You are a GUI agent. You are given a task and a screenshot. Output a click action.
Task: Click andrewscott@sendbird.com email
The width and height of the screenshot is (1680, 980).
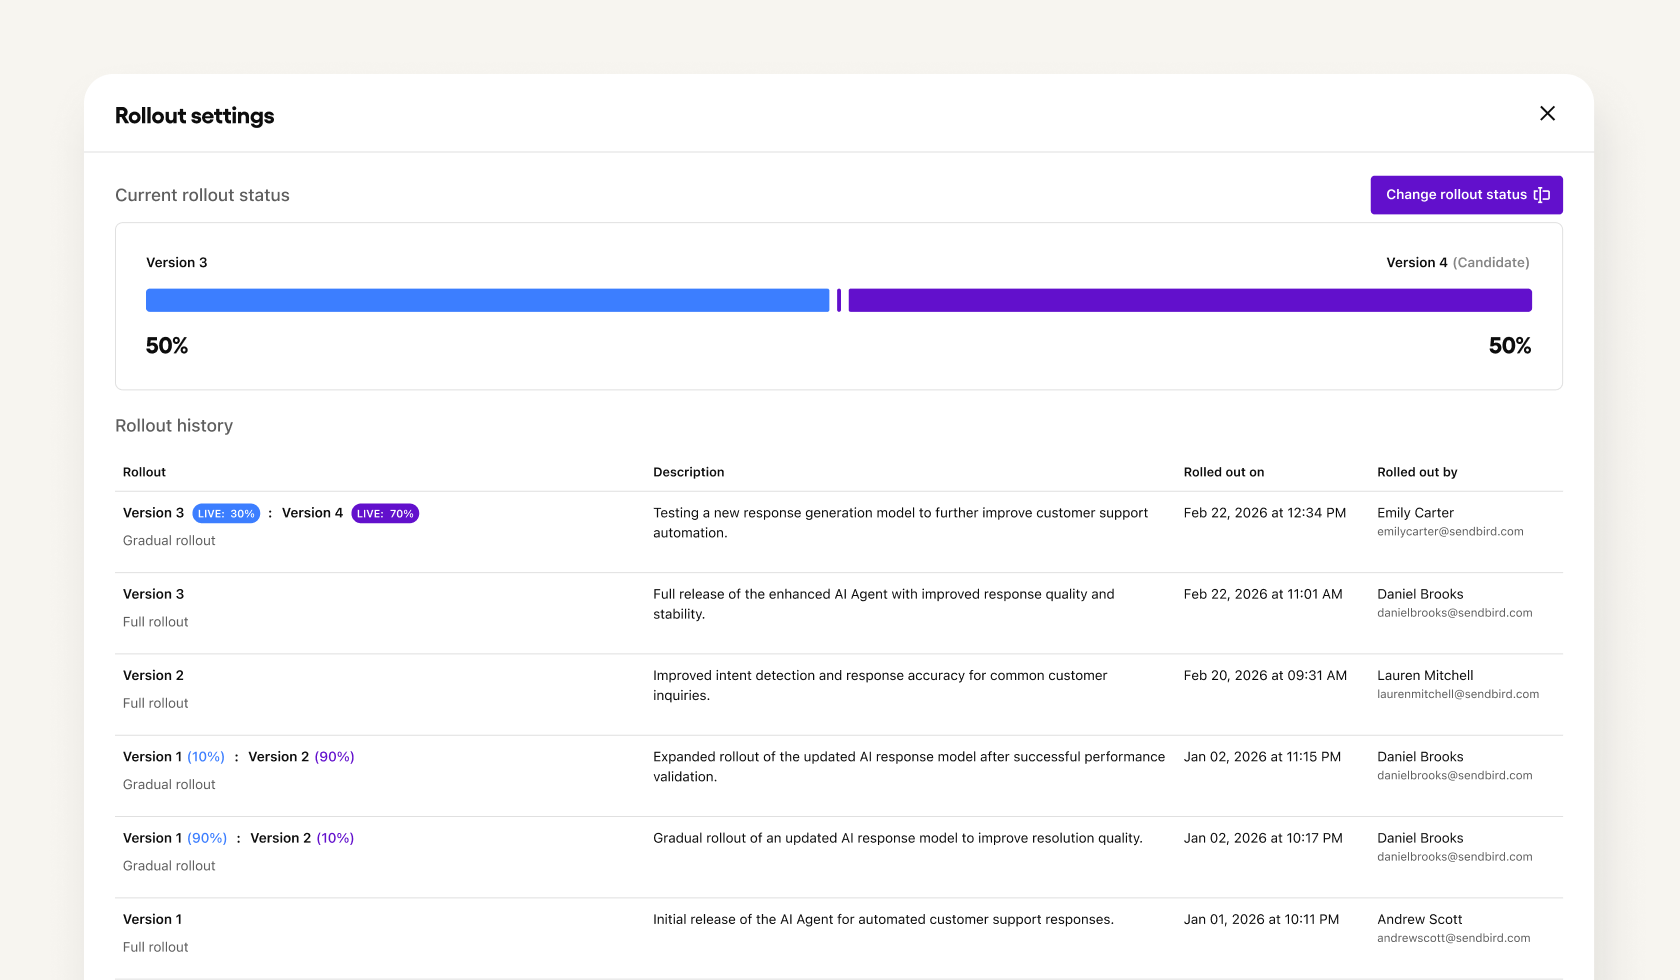[1453, 938]
